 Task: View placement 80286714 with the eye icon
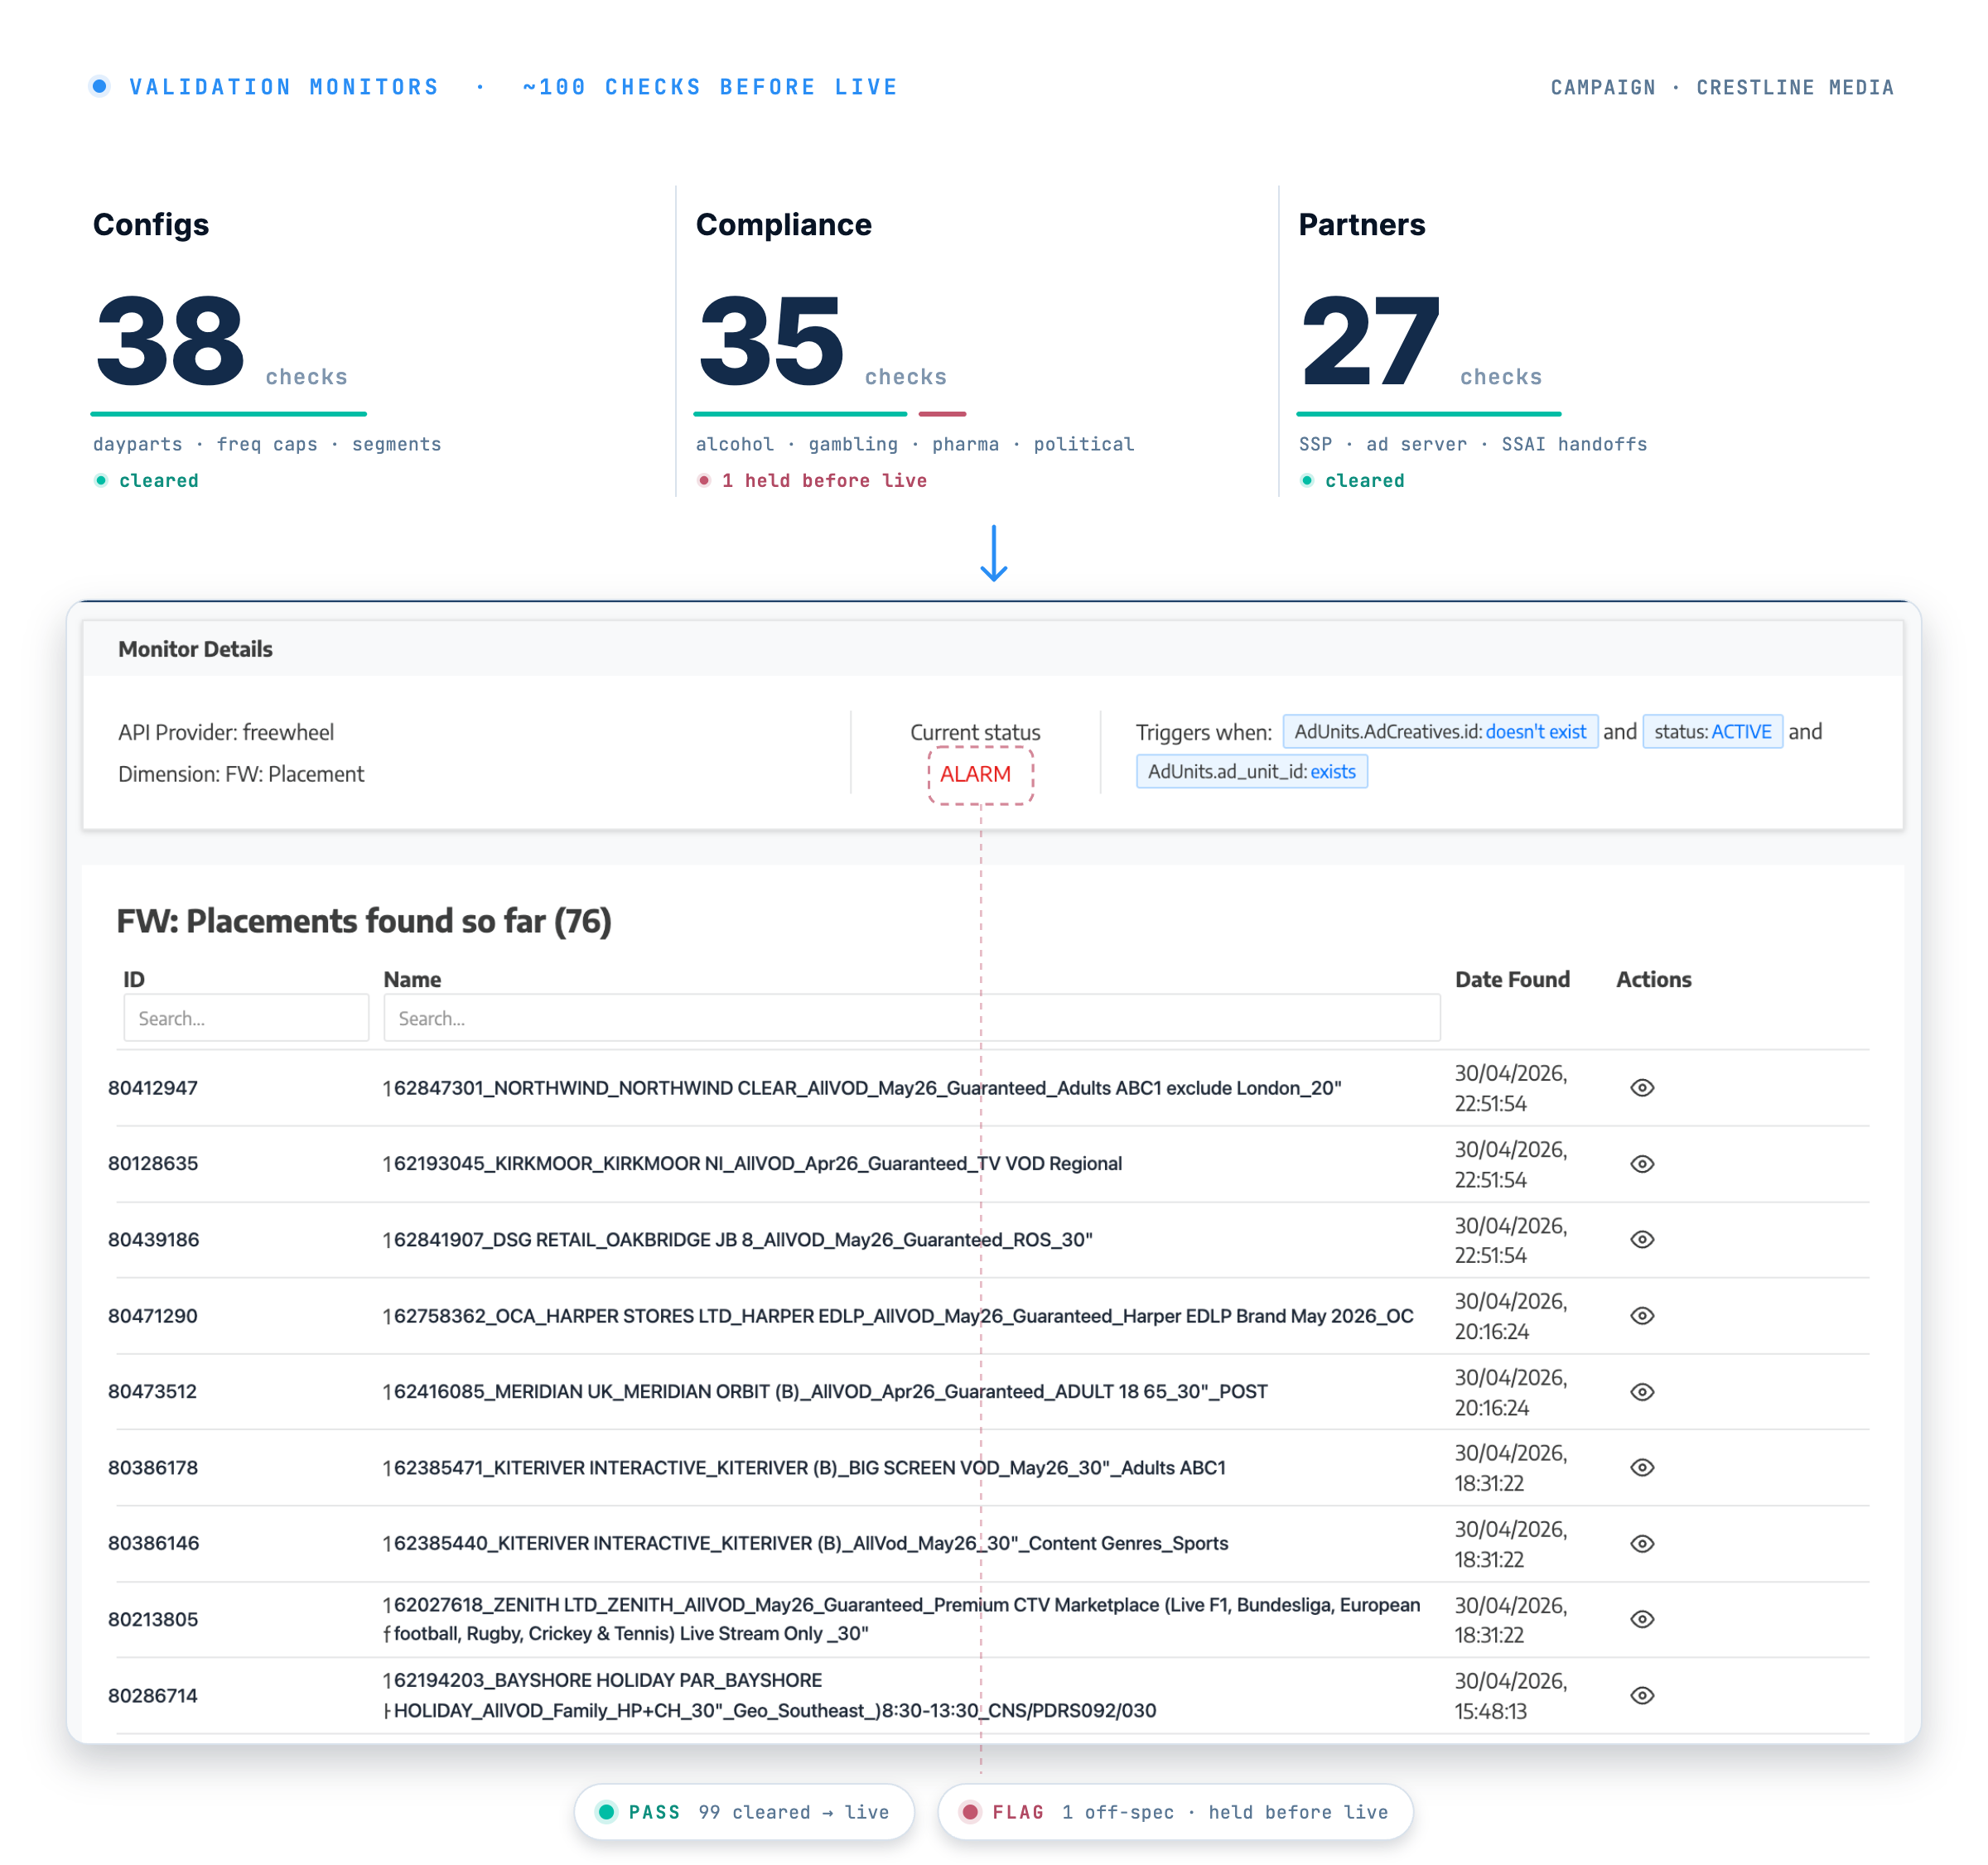point(1641,1695)
